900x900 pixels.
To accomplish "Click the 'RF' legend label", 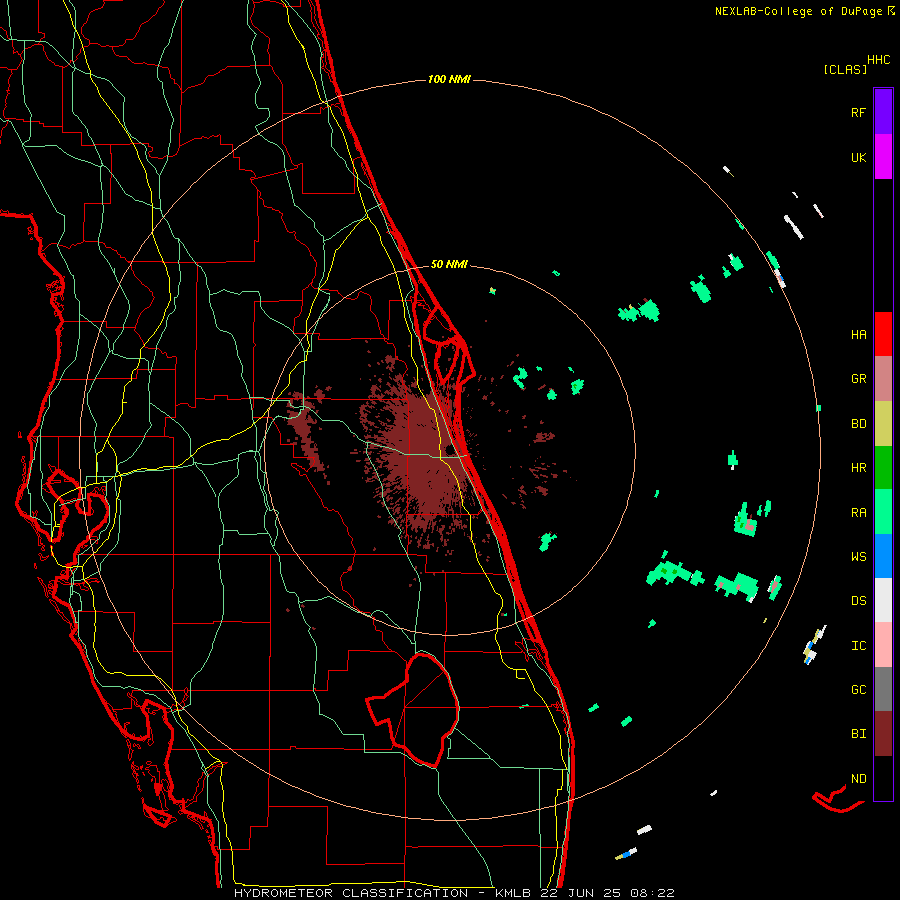I will pyautogui.click(x=858, y=112).
